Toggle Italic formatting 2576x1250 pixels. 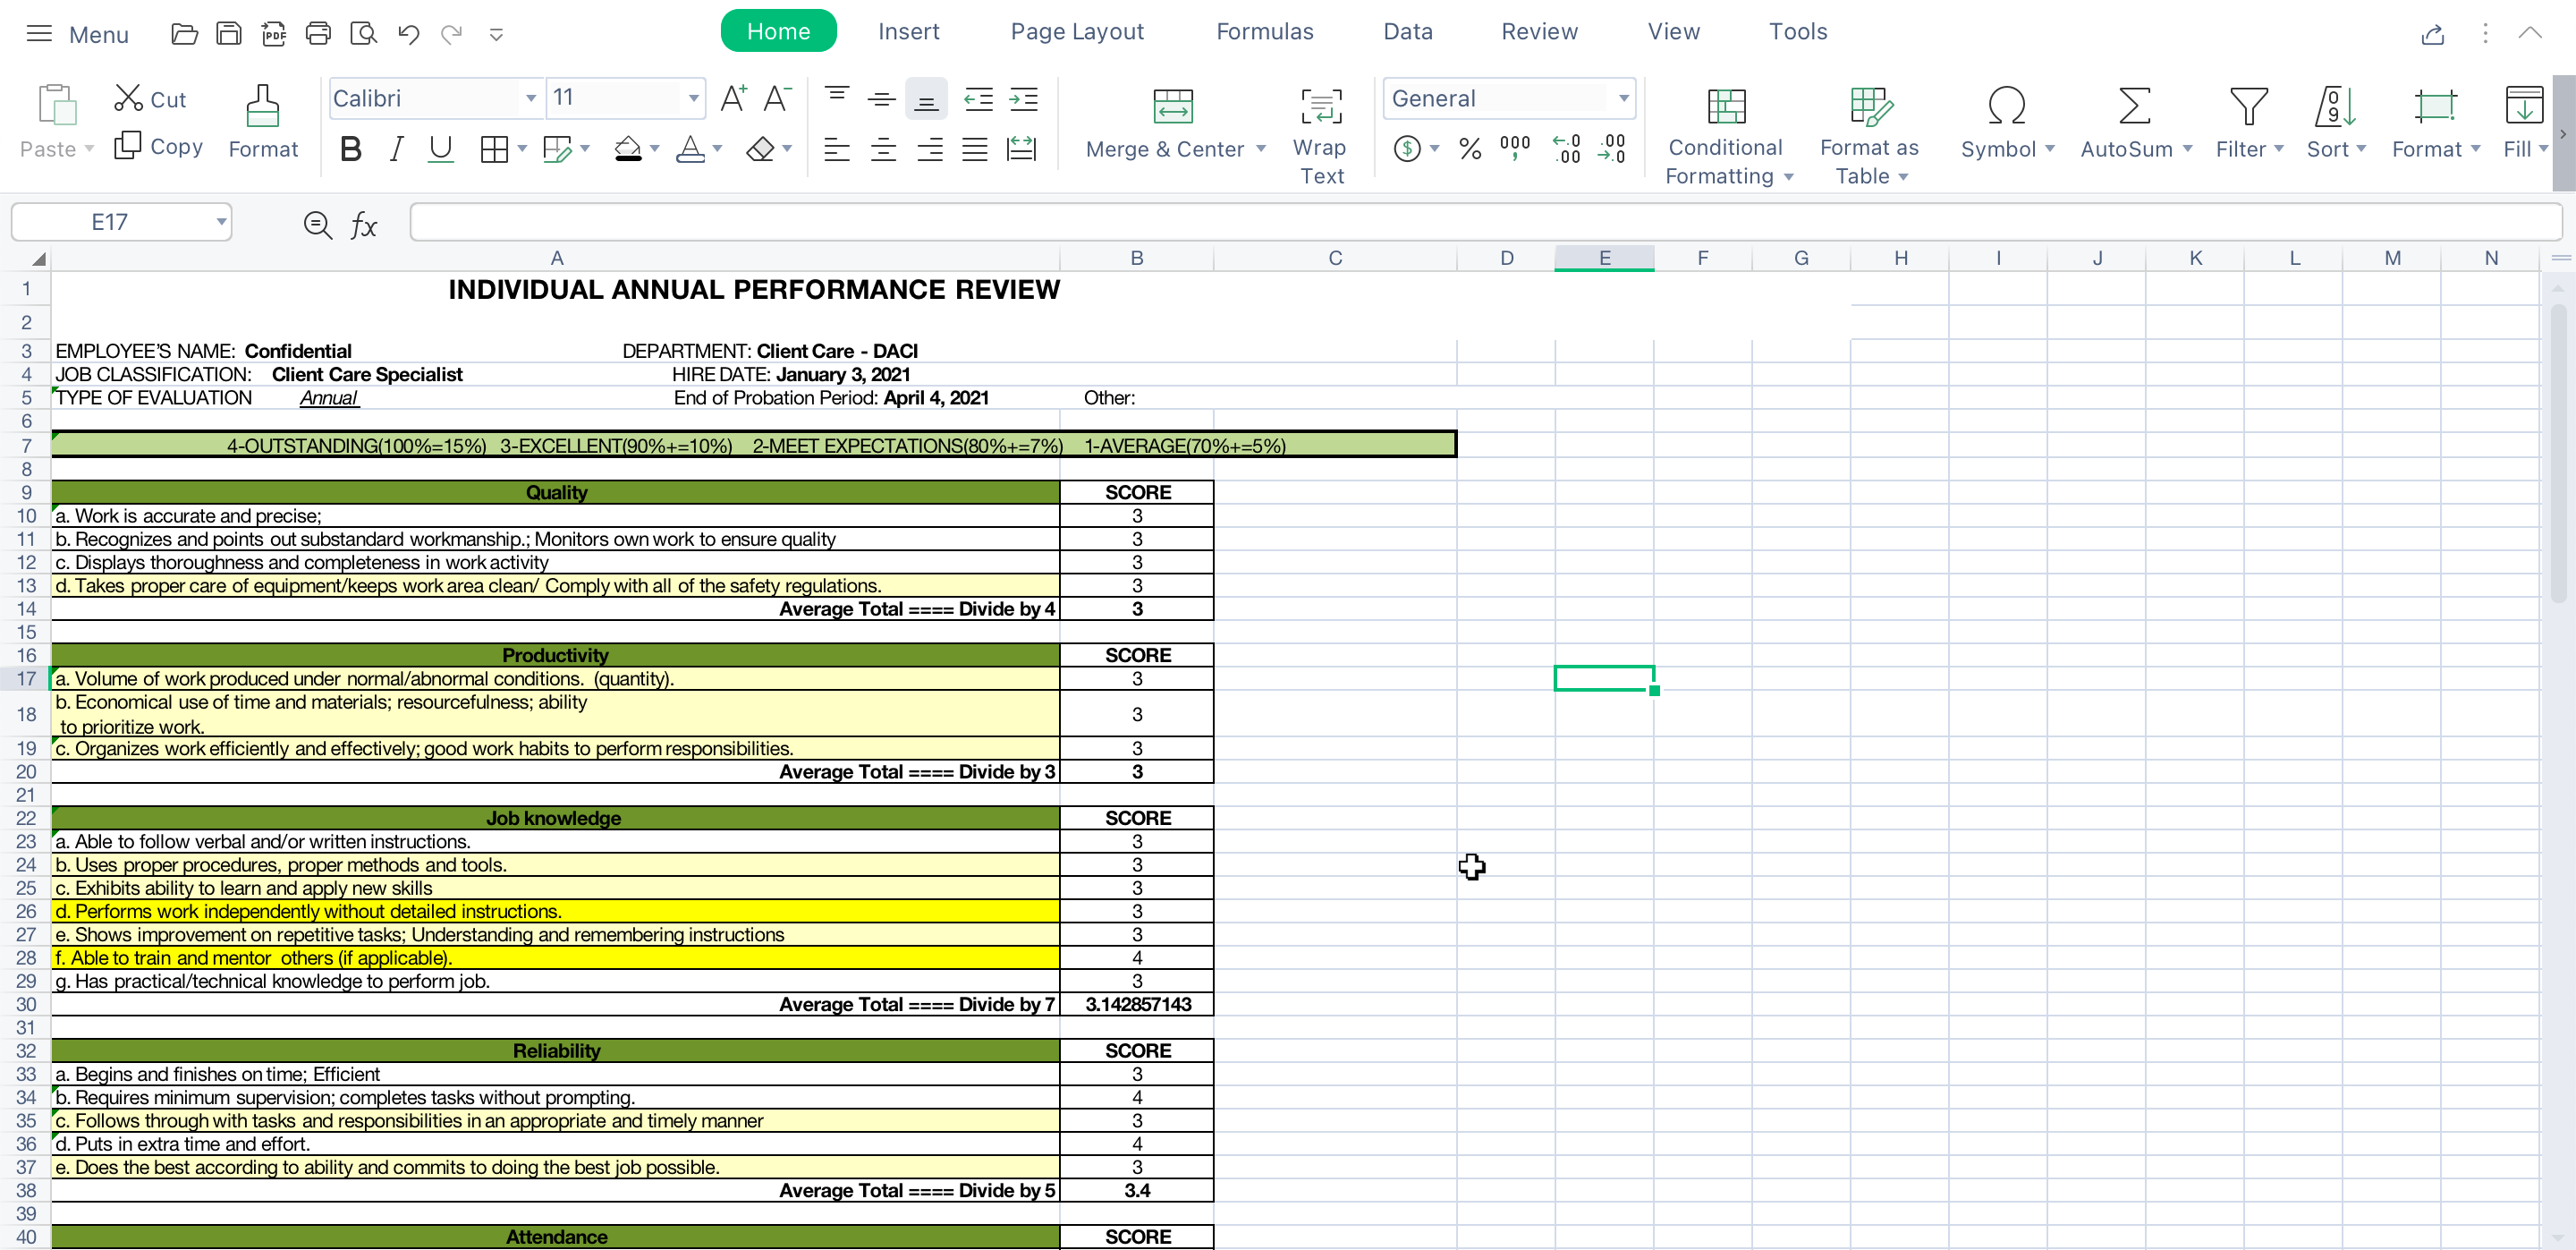click(396, 150)
